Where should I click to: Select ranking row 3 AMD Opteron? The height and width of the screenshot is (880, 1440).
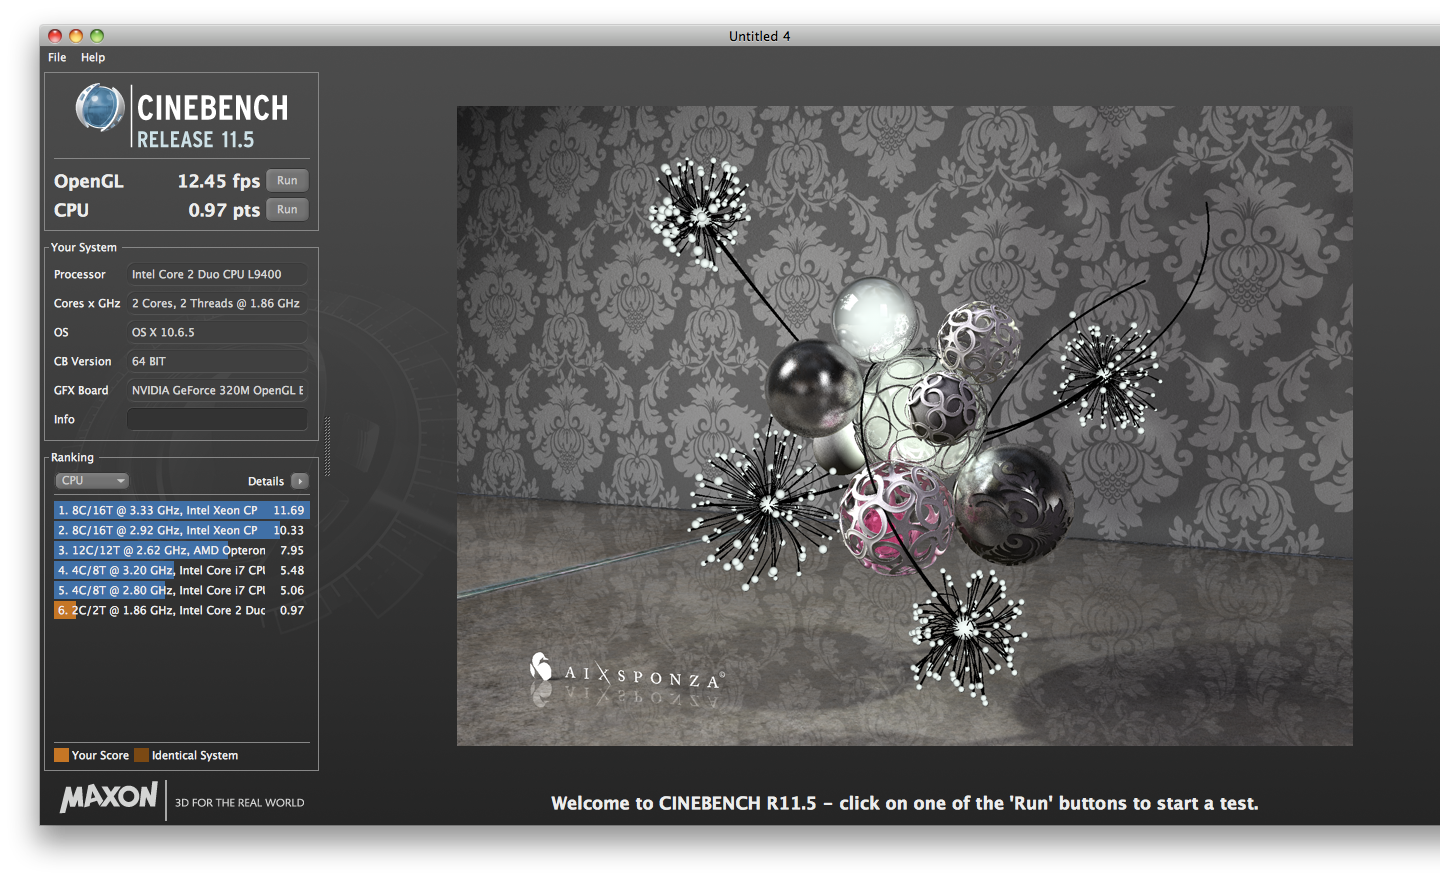[182, 550]
